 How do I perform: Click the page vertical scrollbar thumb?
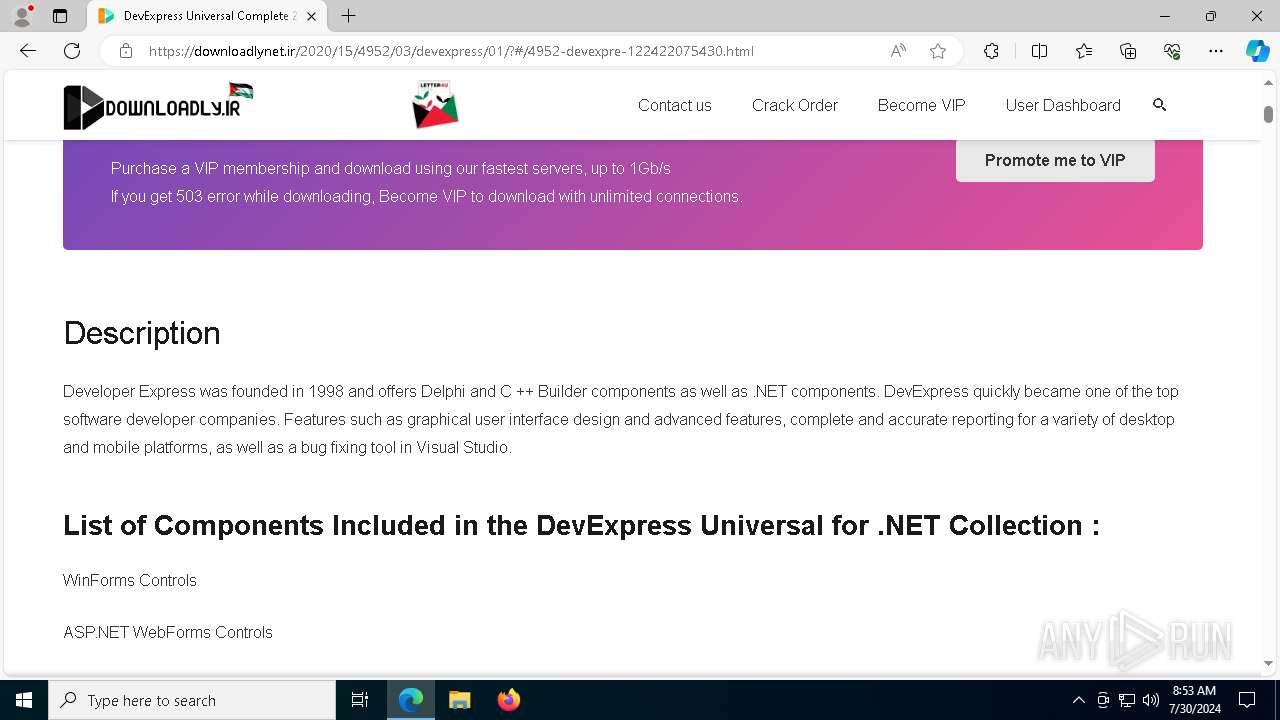[1268, 114]
